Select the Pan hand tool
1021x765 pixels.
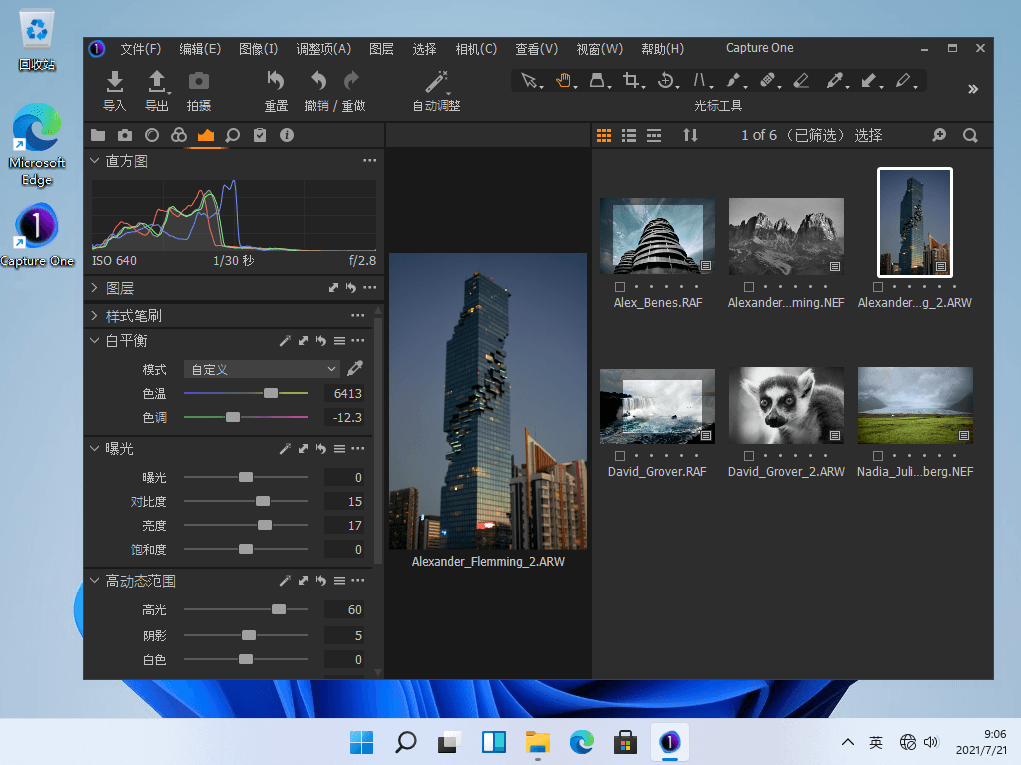coord(564,81)
